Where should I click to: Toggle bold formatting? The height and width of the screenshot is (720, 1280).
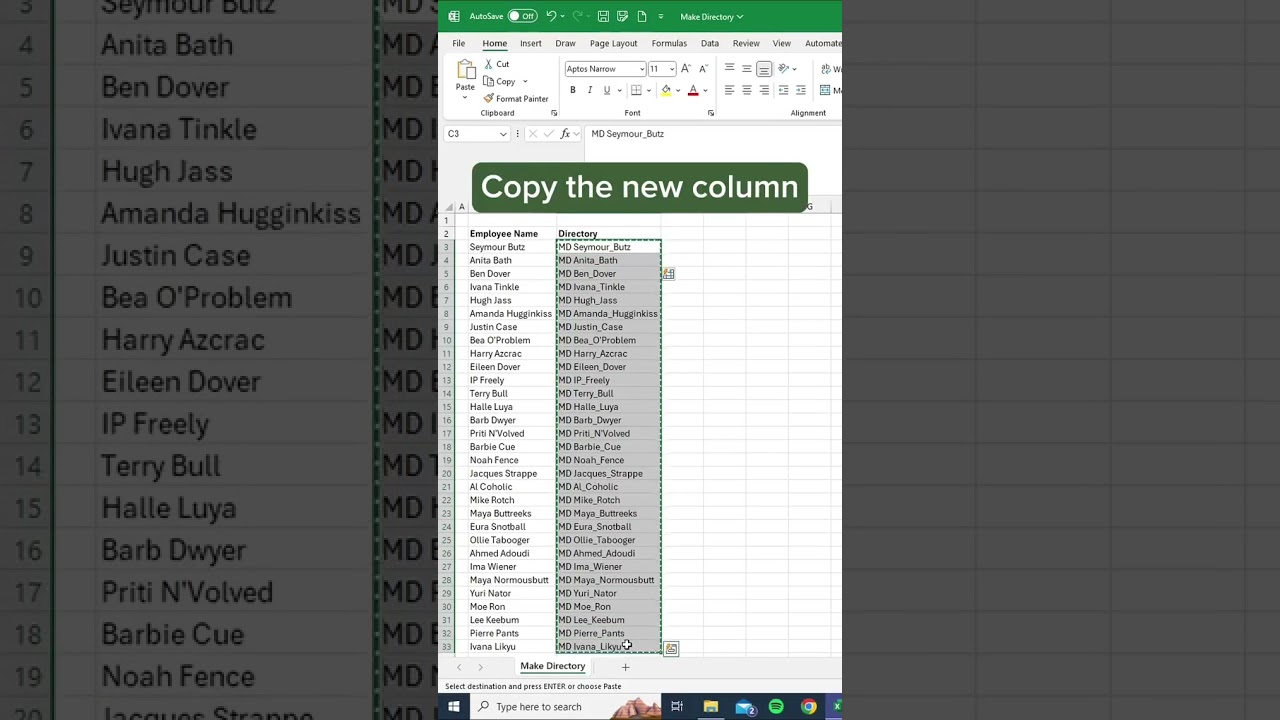[573, 90]
